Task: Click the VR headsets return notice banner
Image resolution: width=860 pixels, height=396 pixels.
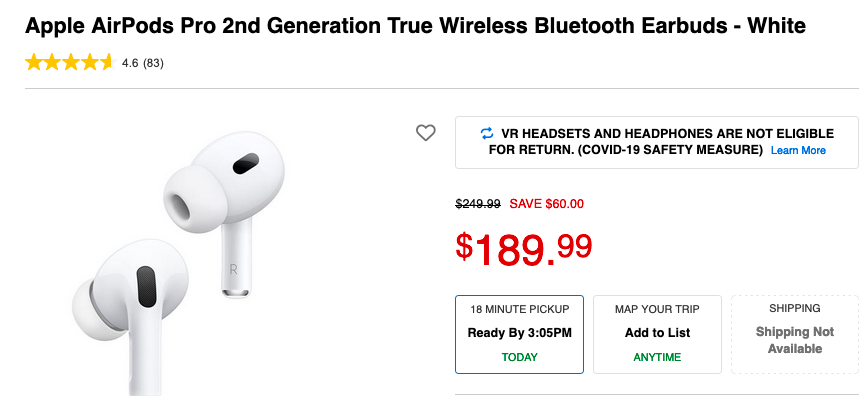Action: [x=657, y=142]
